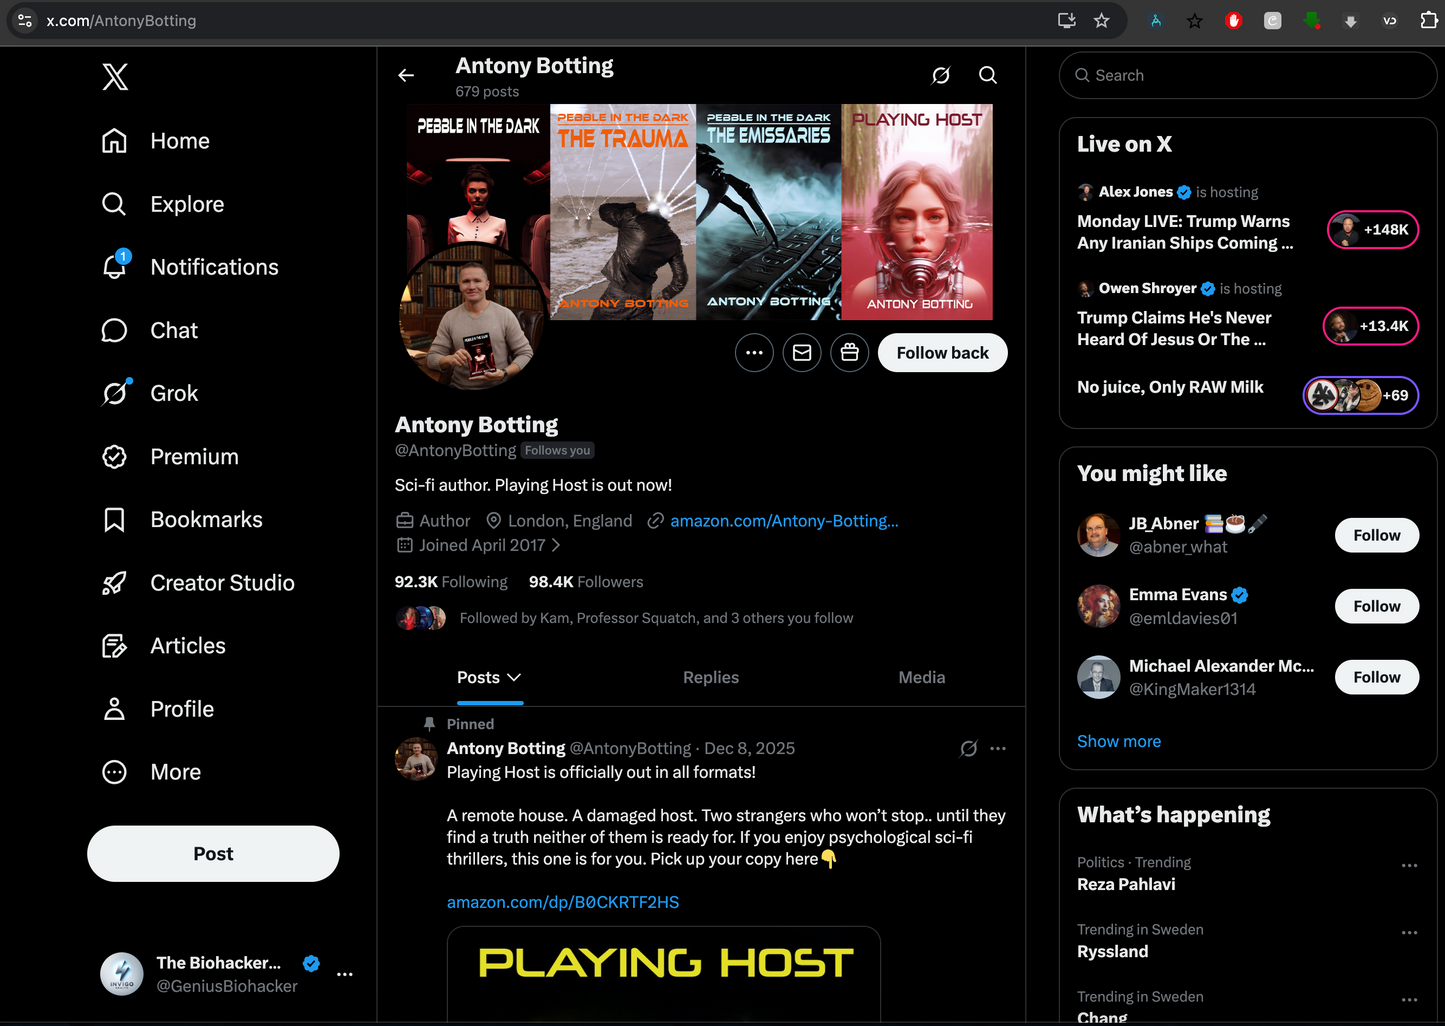Image resolution: width=1445 pixels, height=1026 pixels.
Task: Join Owen Shroyer live broadcast +13.4K
Action: 1371,326
